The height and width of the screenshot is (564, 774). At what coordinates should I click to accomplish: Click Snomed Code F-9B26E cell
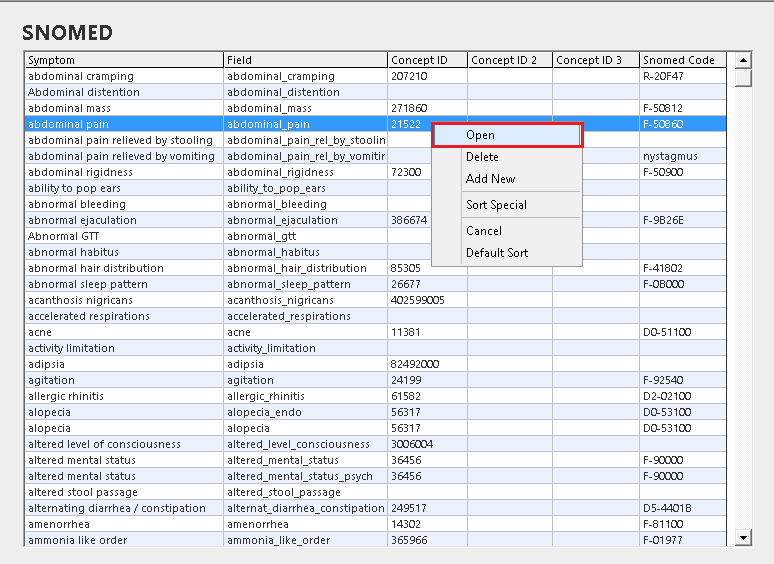point(683,220)
